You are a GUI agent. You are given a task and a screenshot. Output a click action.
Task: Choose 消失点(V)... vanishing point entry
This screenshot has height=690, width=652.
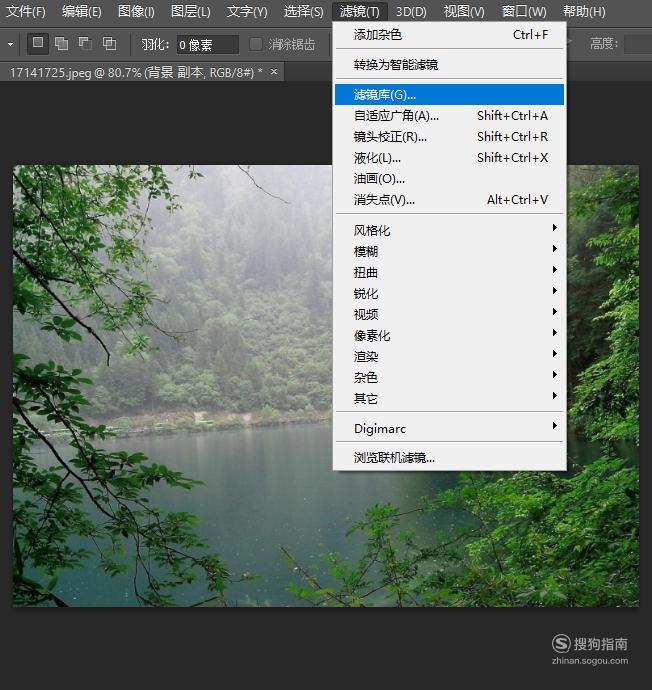pos(449,200)
